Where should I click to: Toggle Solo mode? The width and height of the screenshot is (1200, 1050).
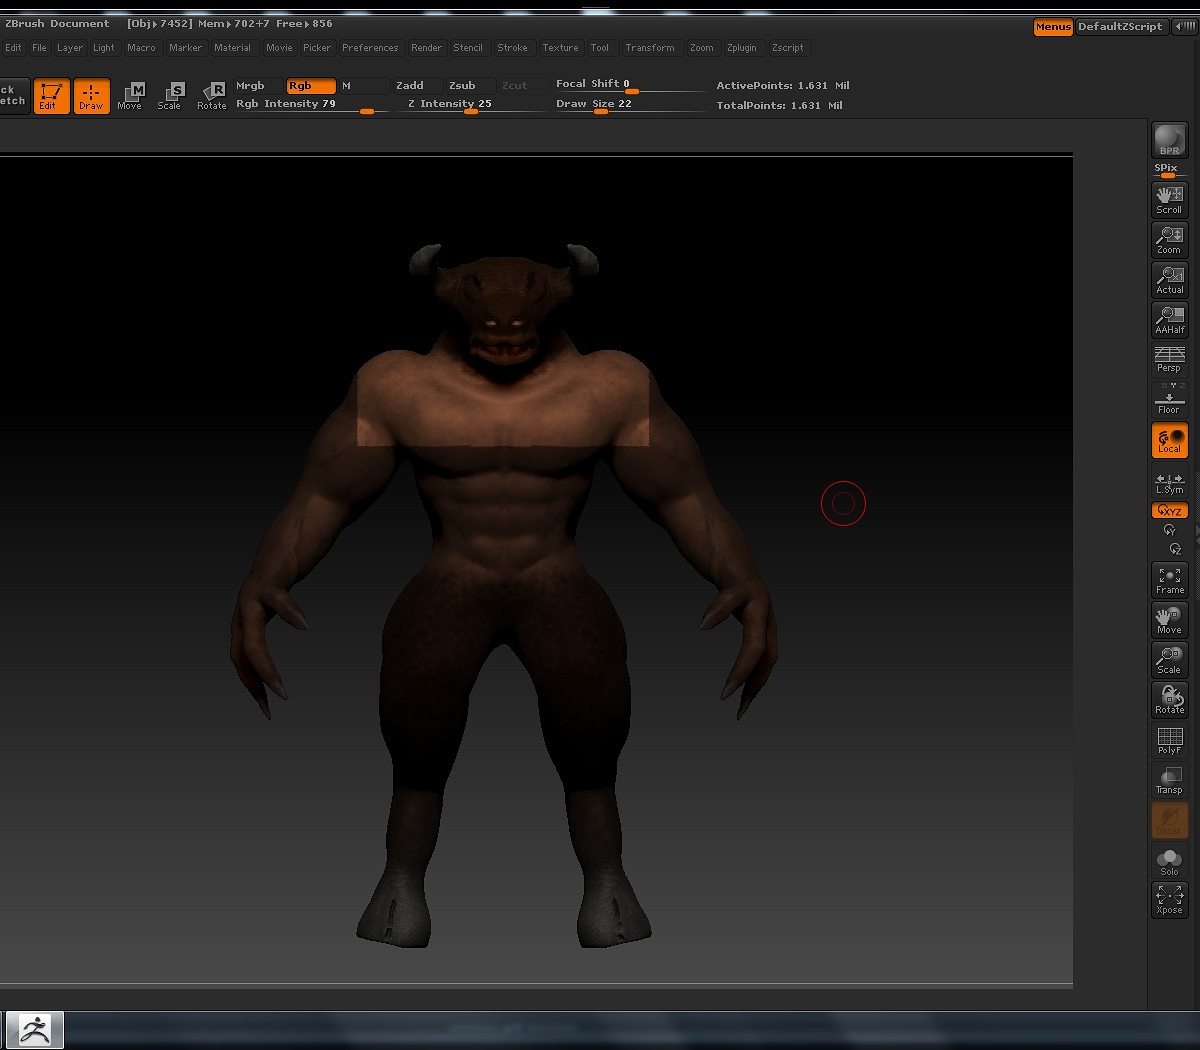(1169, 861)
